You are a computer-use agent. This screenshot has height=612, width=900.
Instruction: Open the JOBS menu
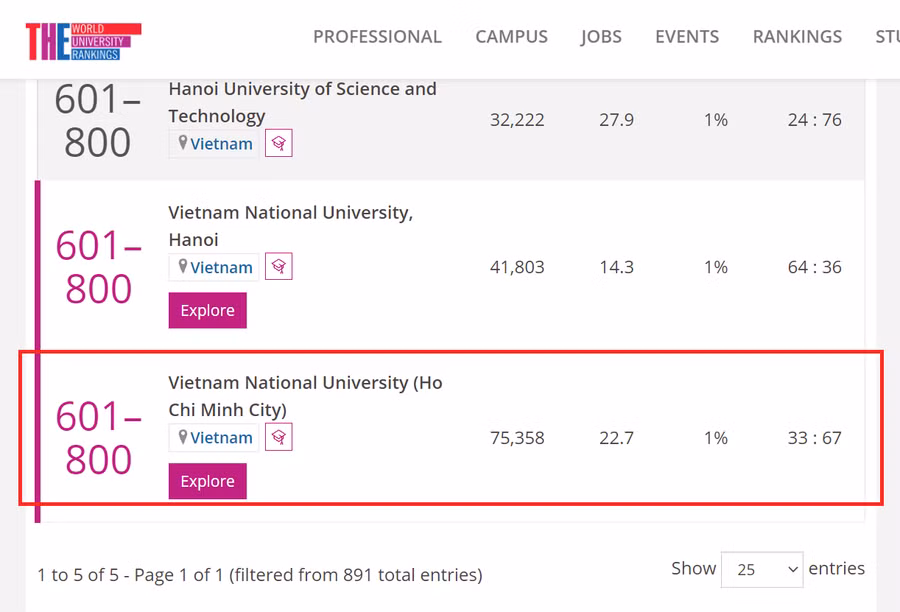[x=601, y=37]
